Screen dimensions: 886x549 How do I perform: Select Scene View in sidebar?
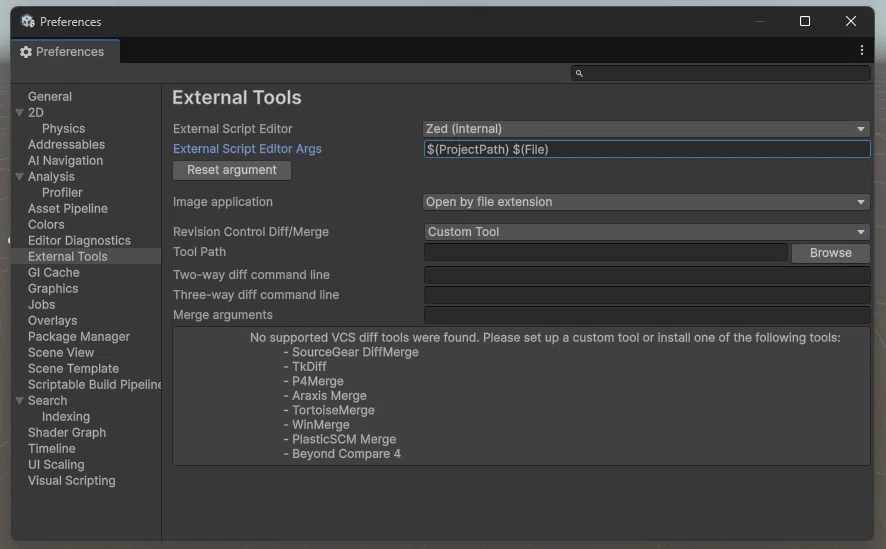pyautogui.click(x=61, y=352)
